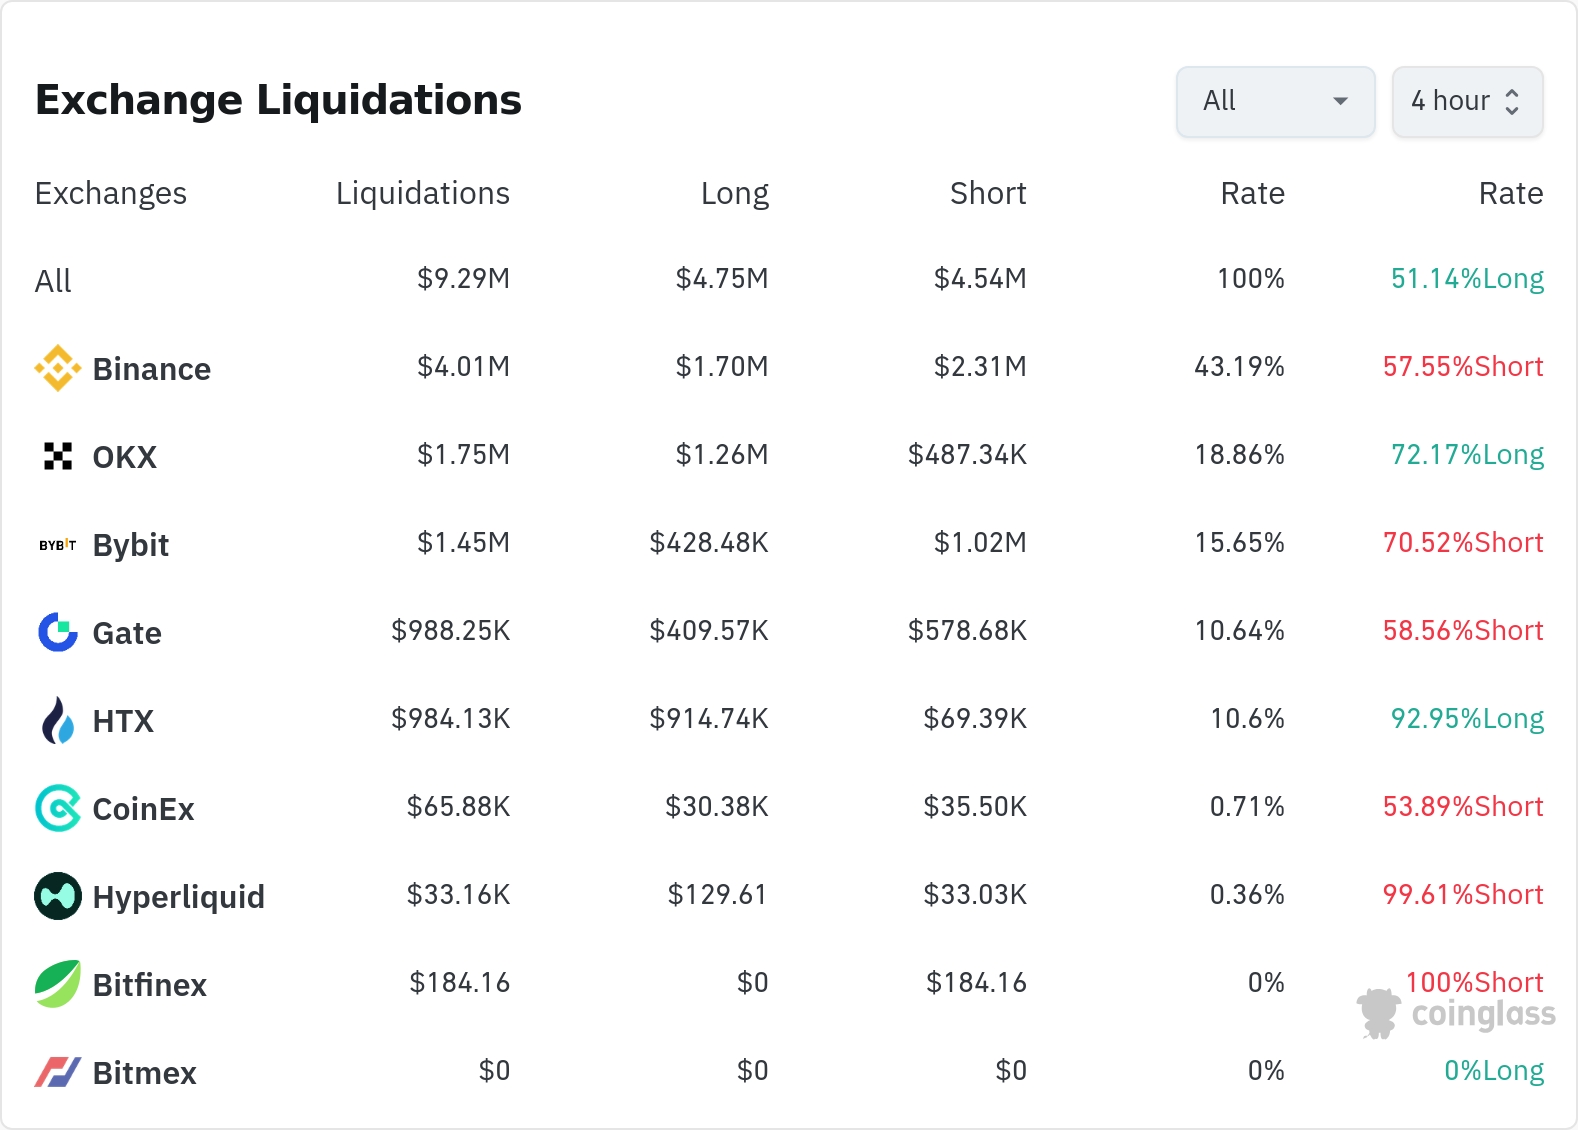Click the CoinEx logo icon
The image size is (1578, 1130).
point(58,808)
